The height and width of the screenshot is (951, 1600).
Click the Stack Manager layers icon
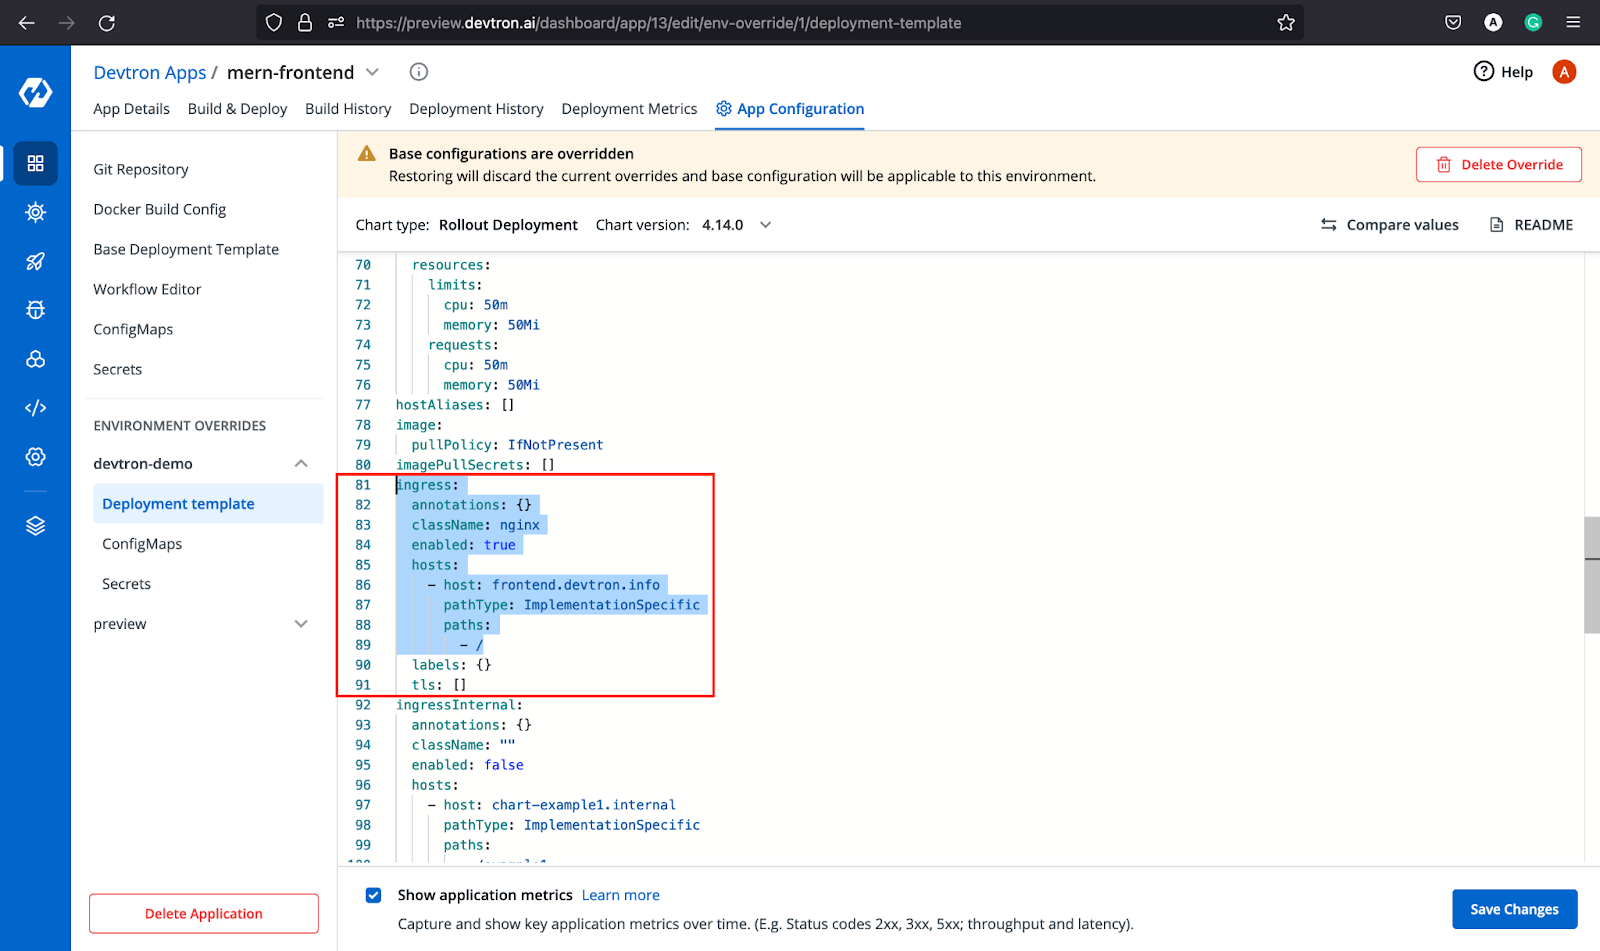point(35,525)
